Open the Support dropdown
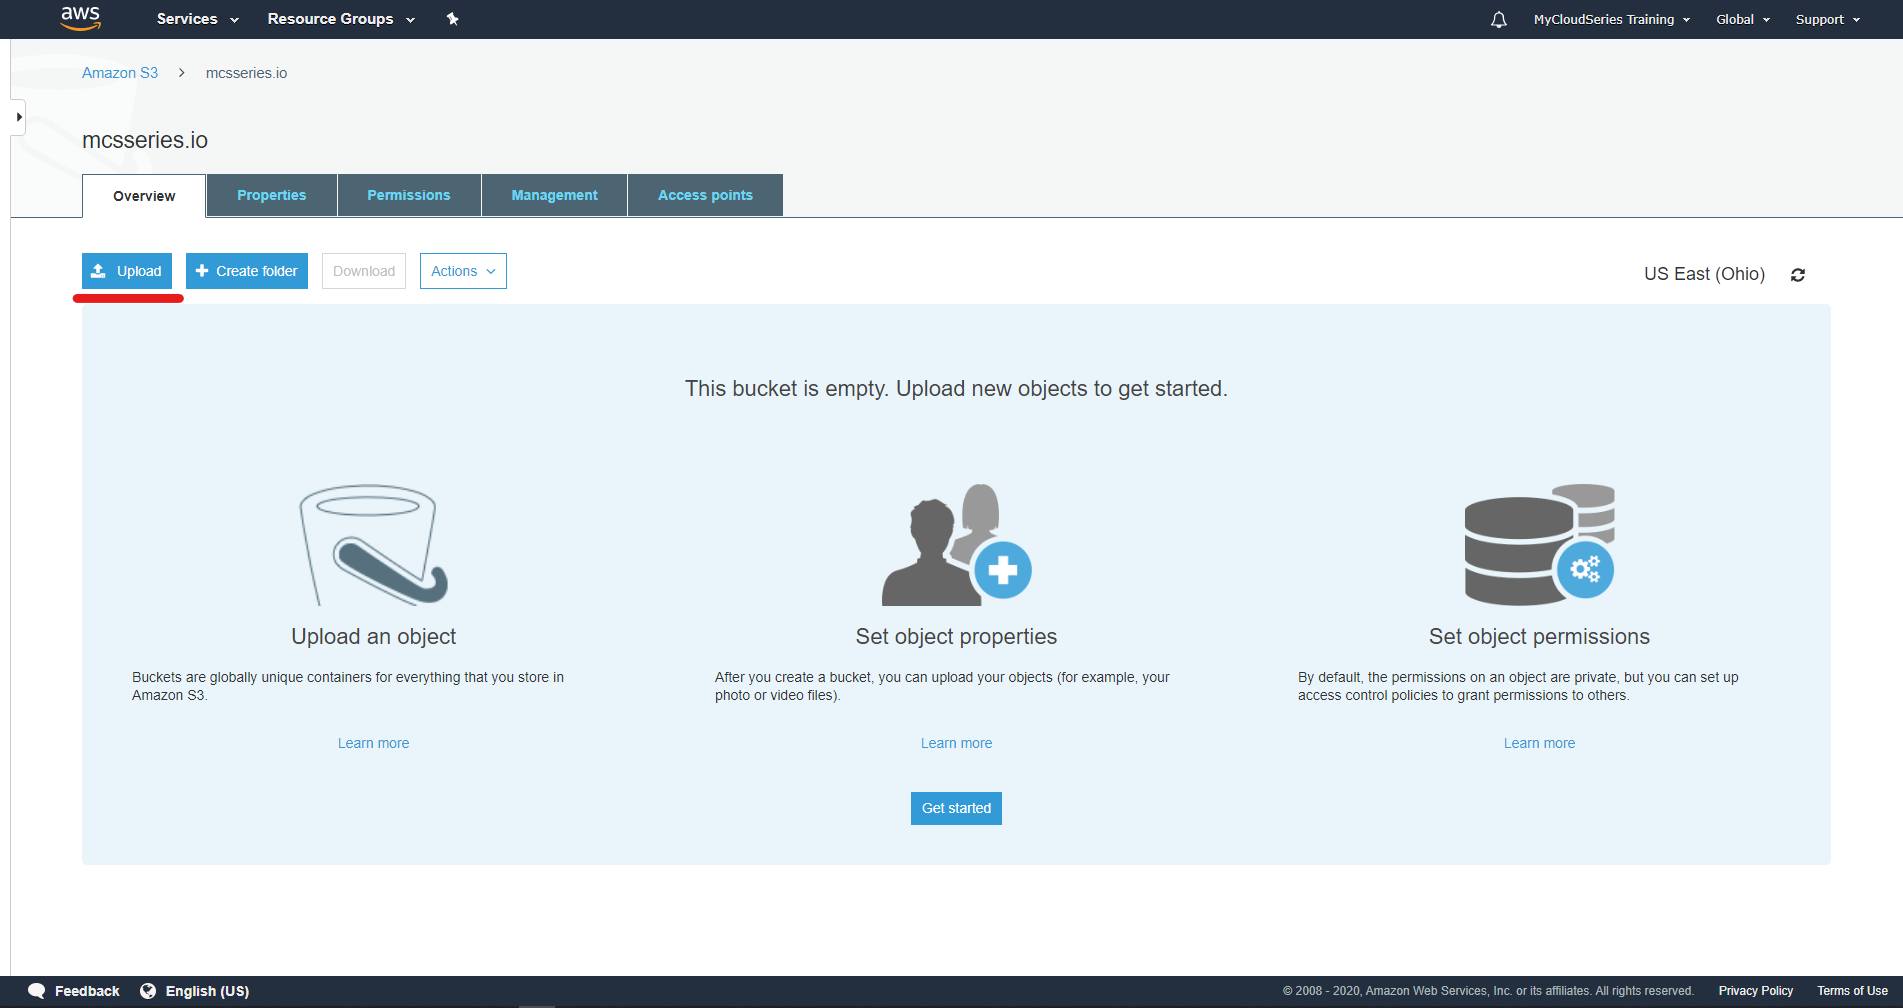Viewport: 1903px width, 1008px height. [x=1826, y=19]
